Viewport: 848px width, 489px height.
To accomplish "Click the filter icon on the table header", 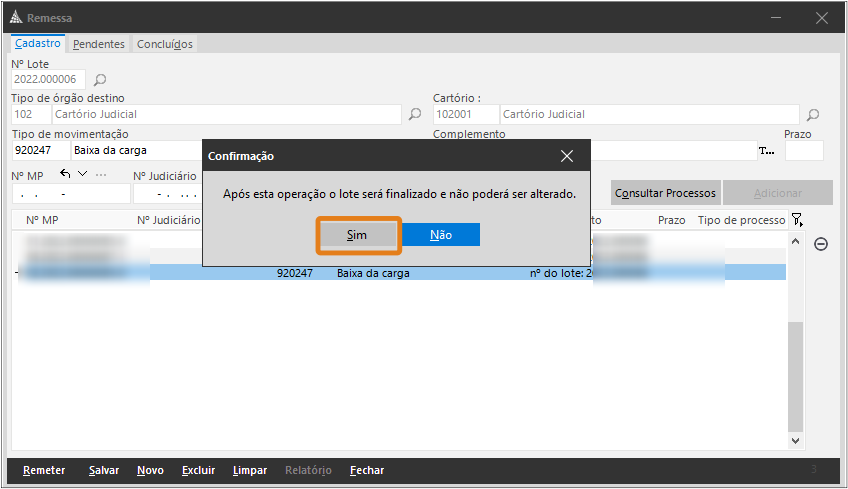I will 797,220.
